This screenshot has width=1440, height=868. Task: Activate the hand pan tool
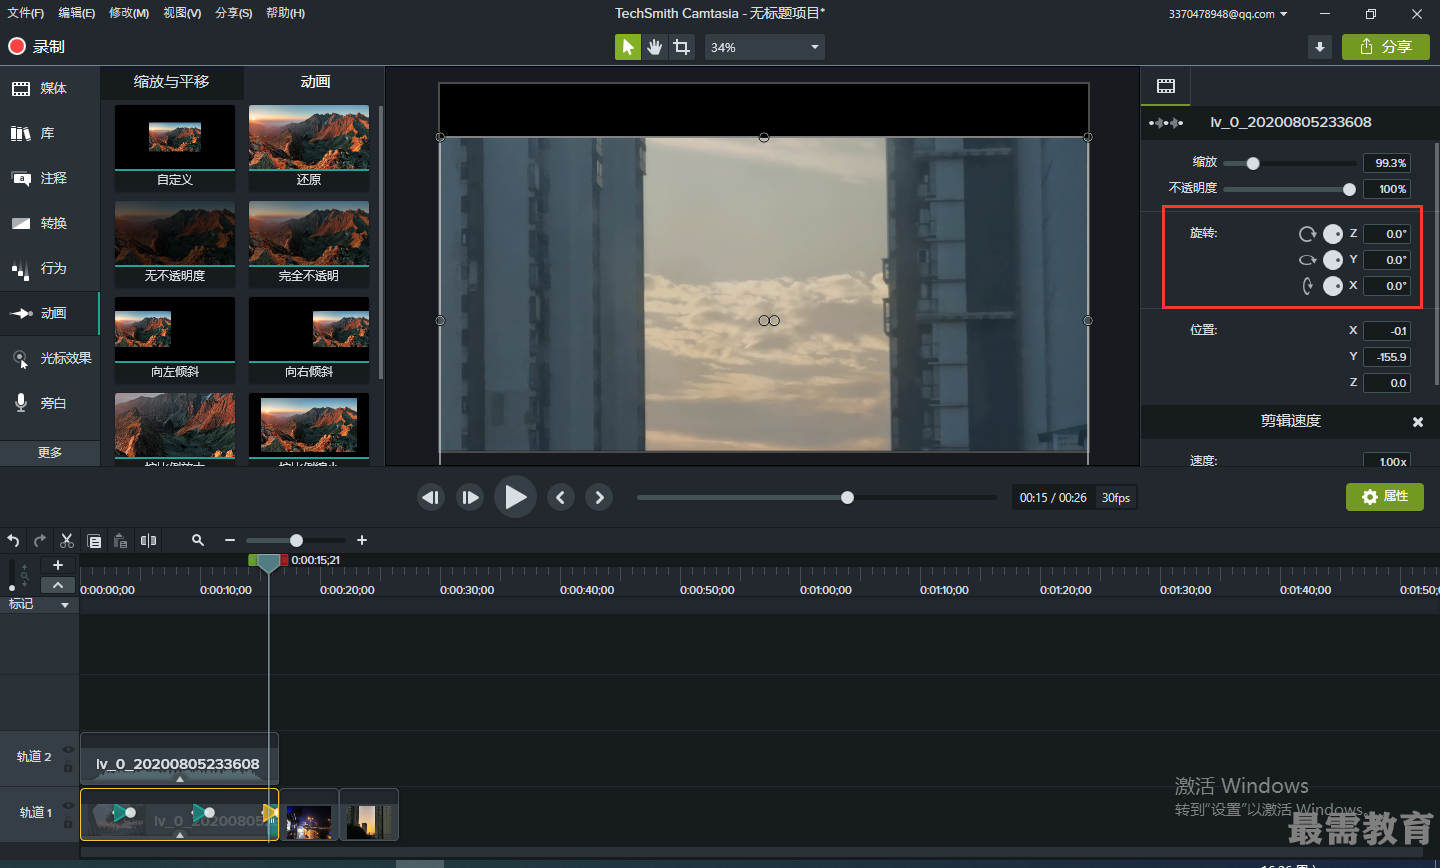[655, 47]
